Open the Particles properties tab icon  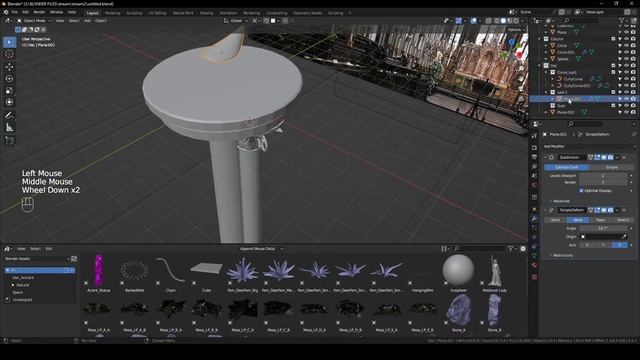(535, 228)
